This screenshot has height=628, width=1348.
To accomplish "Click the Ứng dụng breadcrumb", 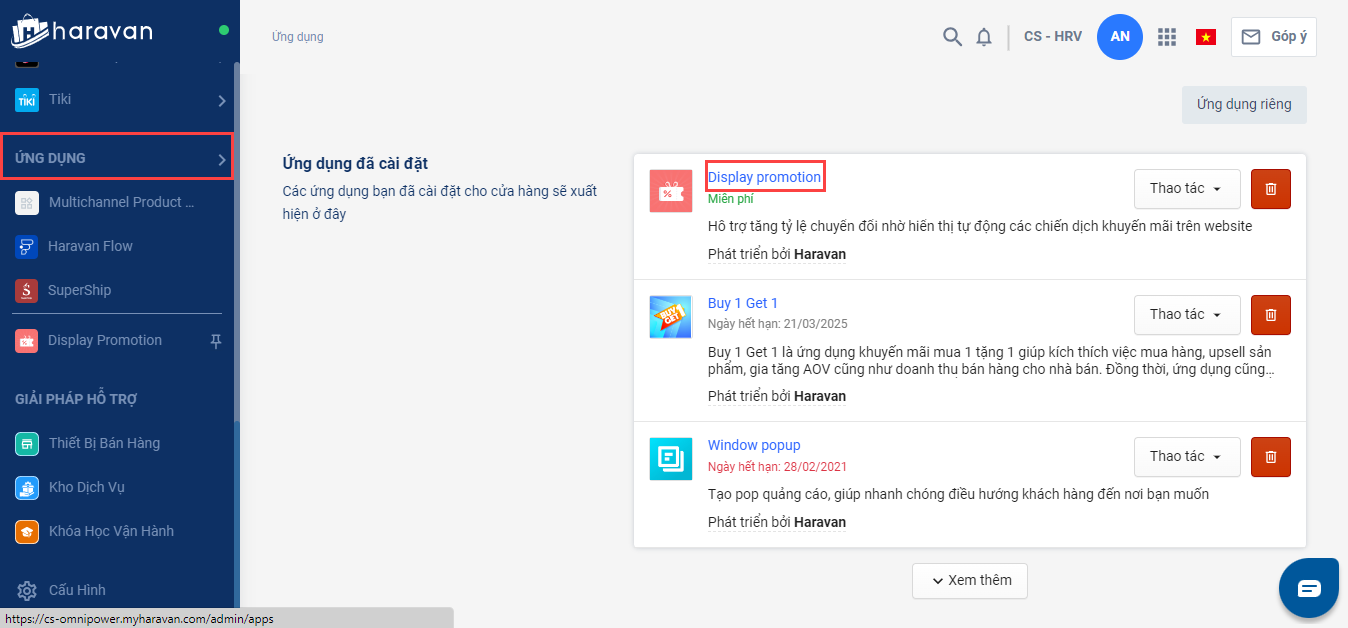I will tap(298, 37).
